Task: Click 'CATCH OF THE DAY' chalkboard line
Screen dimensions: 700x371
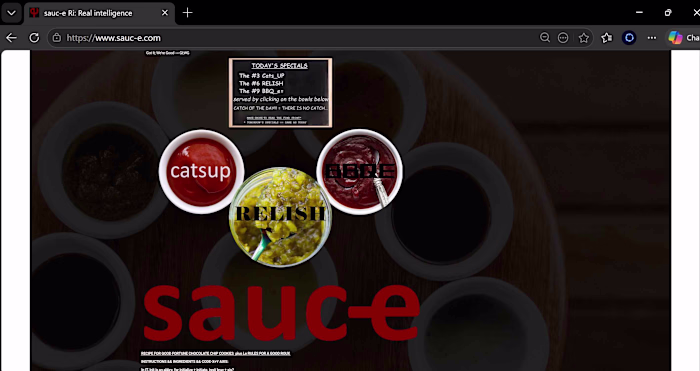Action: [x=280, y=108]
